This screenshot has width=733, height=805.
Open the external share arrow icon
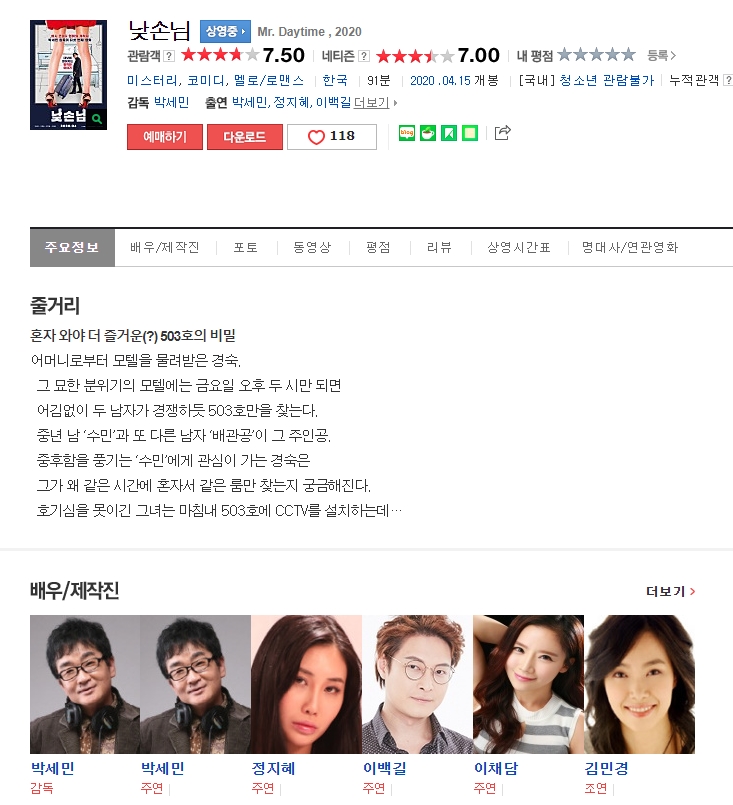503,132
